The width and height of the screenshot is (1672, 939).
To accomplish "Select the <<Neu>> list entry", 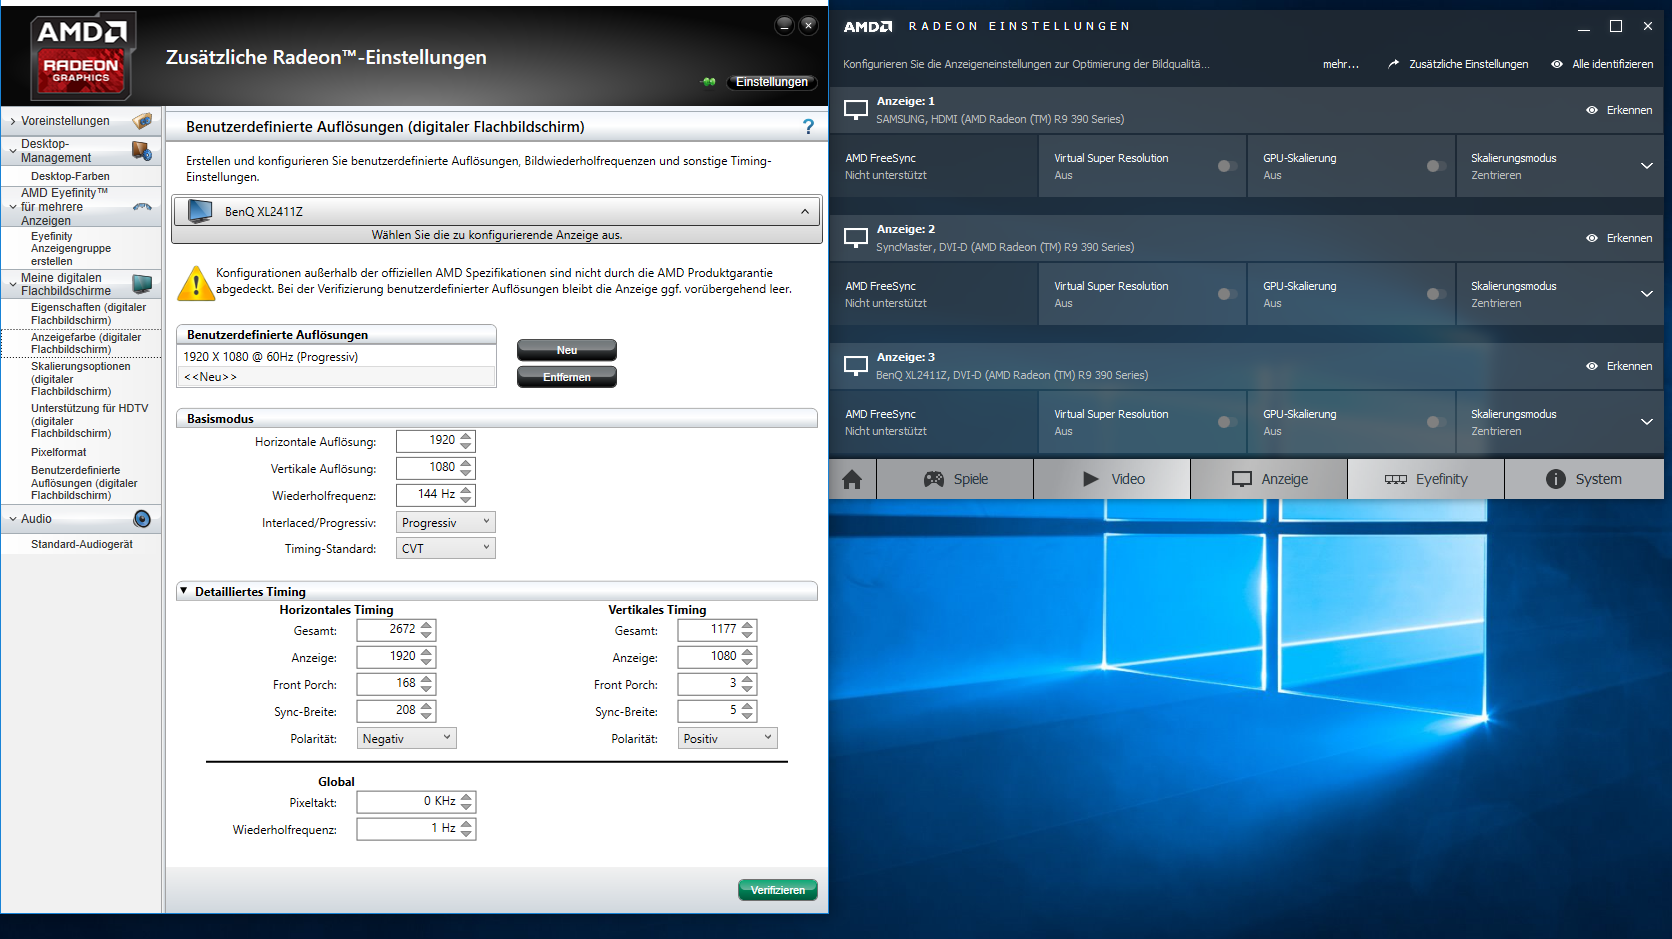I will tap(336, 377).
